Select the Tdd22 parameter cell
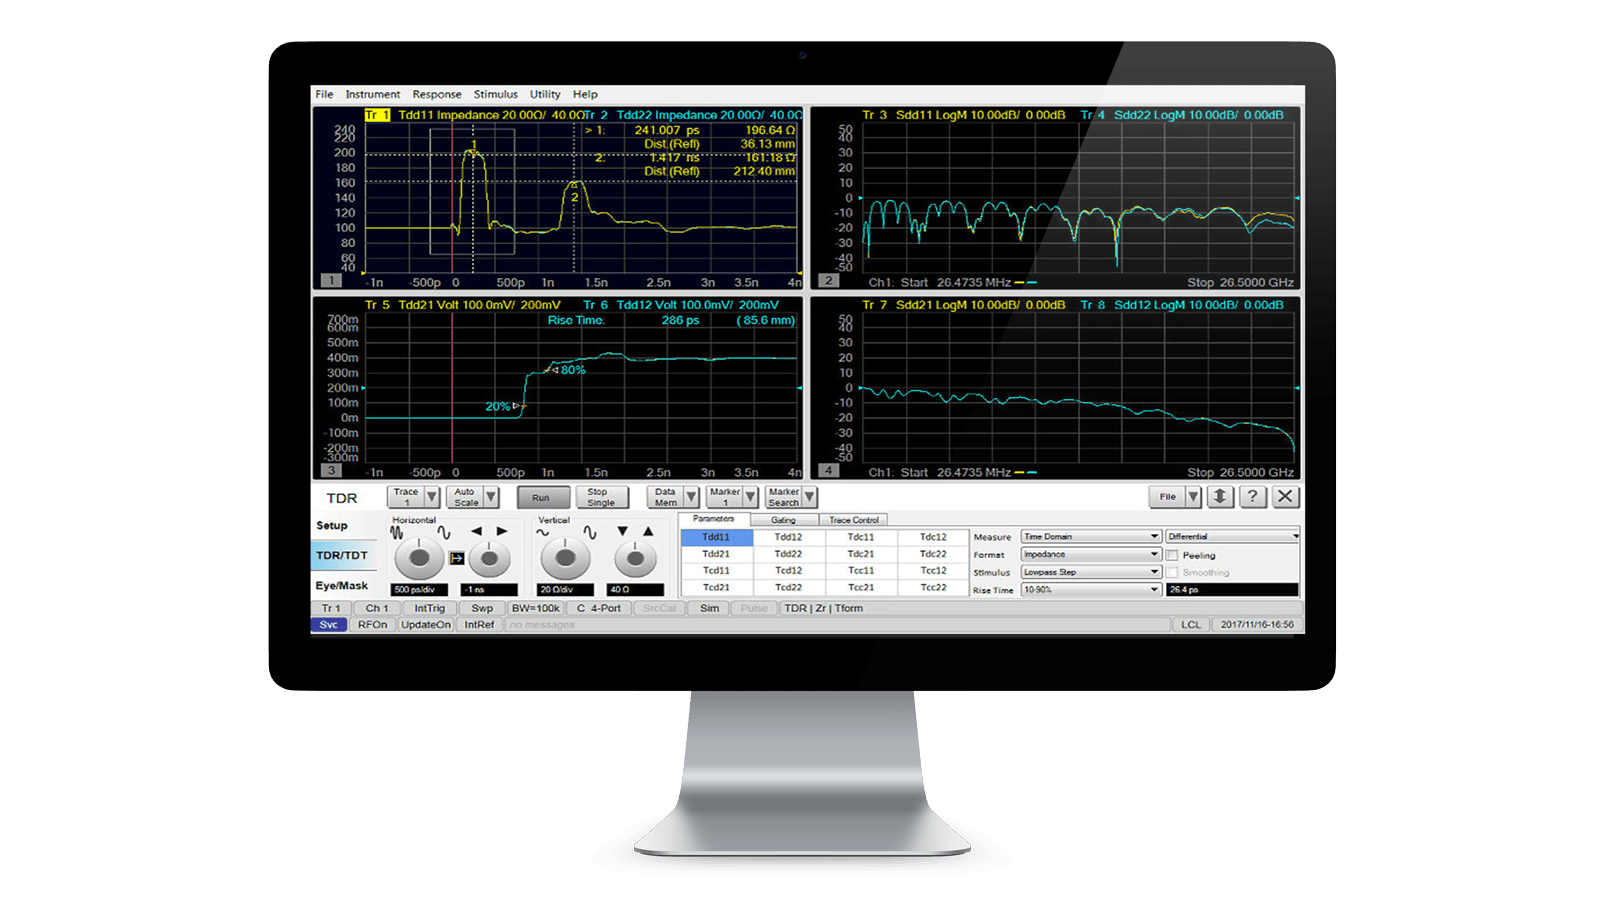The height and width of the screenshot is (900, 1600). [x=788, y=553]
